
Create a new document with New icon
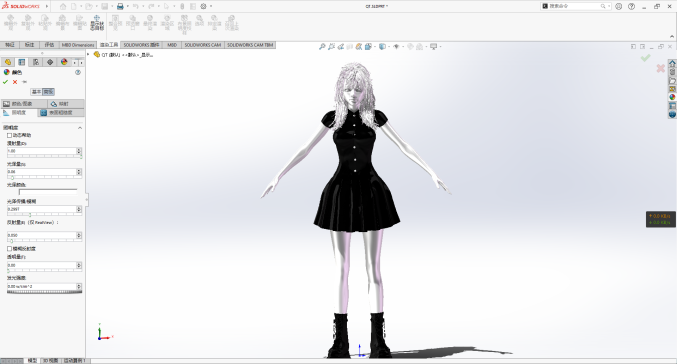(74, 6)
